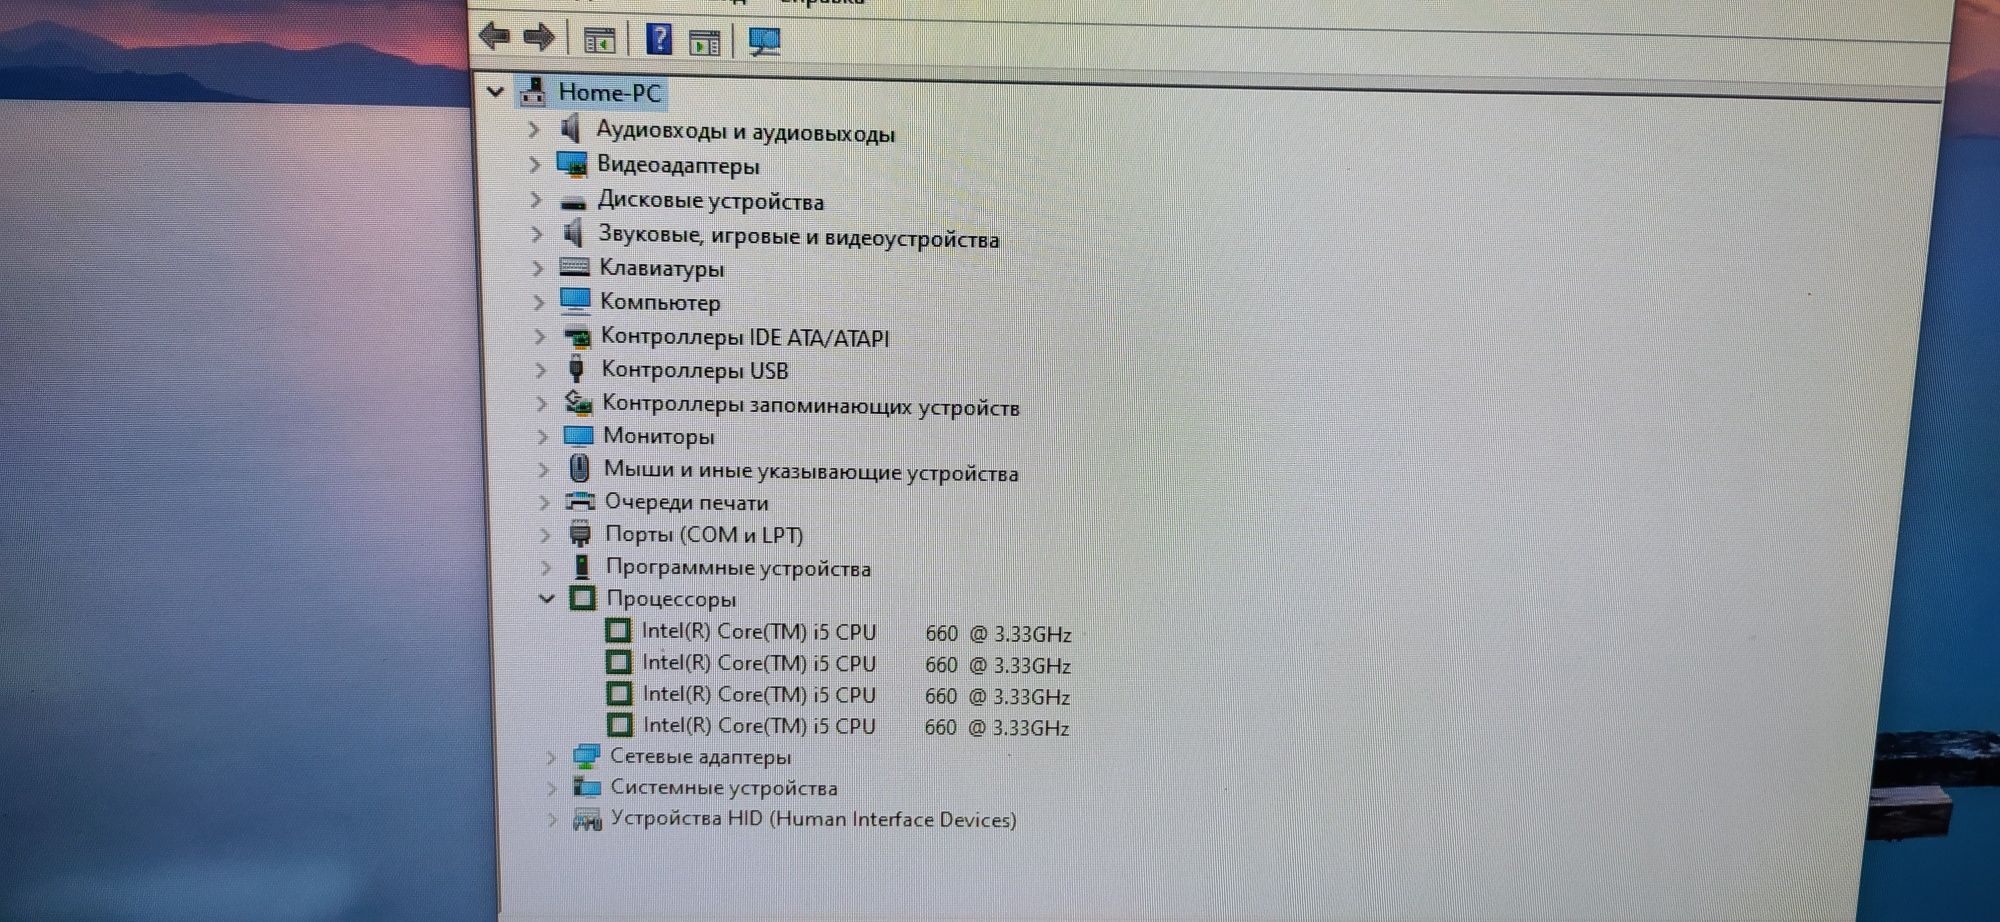The image size is (2000, 922).
Task: Select the Home-PC computer icon
Action: click(533, 91)
